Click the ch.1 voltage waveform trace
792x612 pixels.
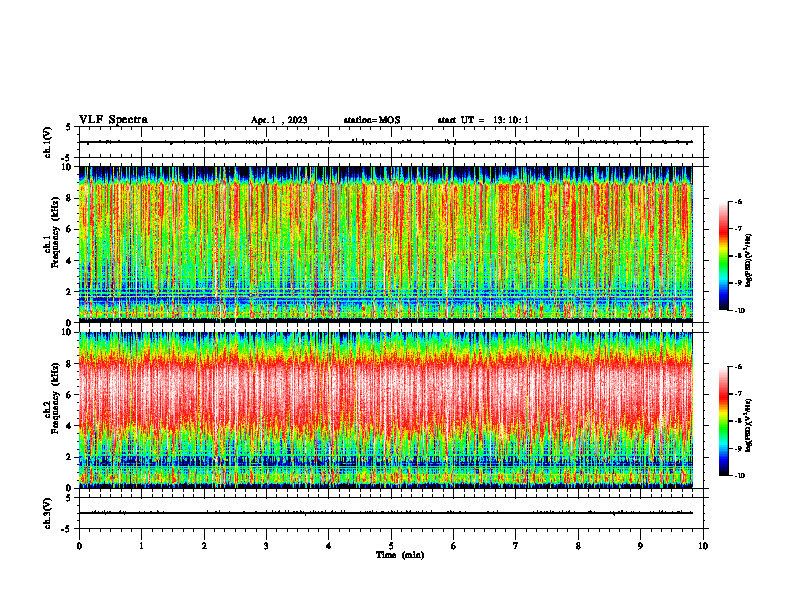(x=385, y=142)
